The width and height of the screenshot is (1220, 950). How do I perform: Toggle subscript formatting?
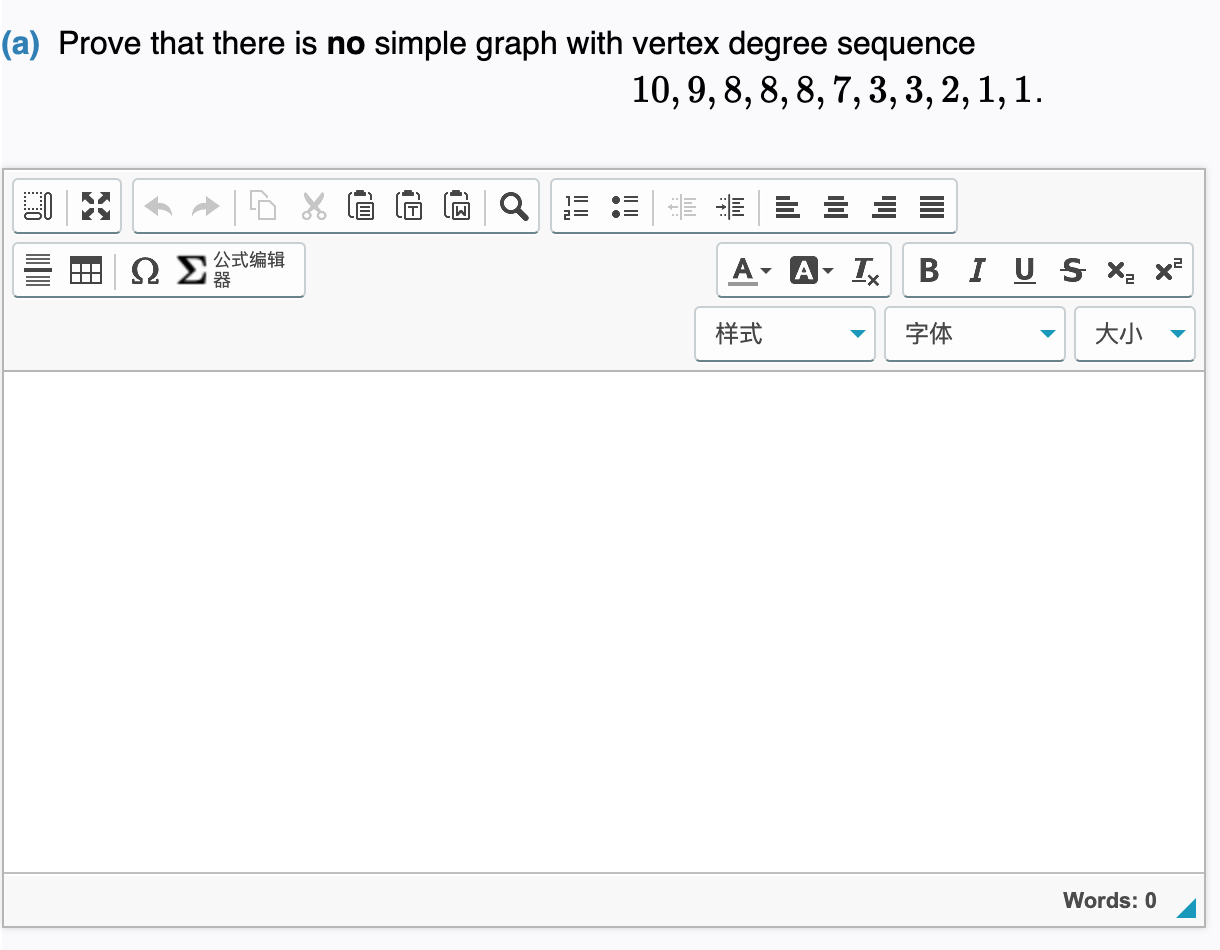click(x=1120, y=270)
